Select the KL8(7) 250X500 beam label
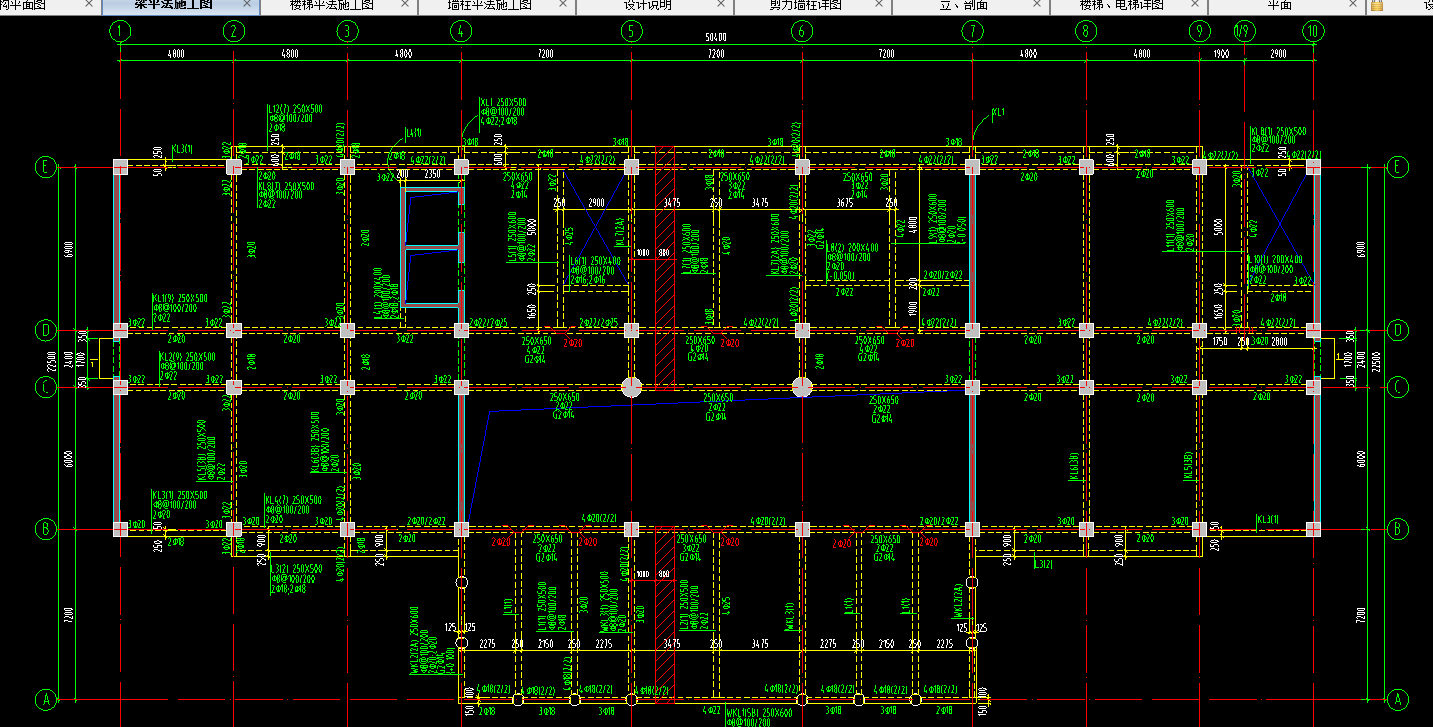Screen dimensions: 1433x727 [x=286, y=186]
